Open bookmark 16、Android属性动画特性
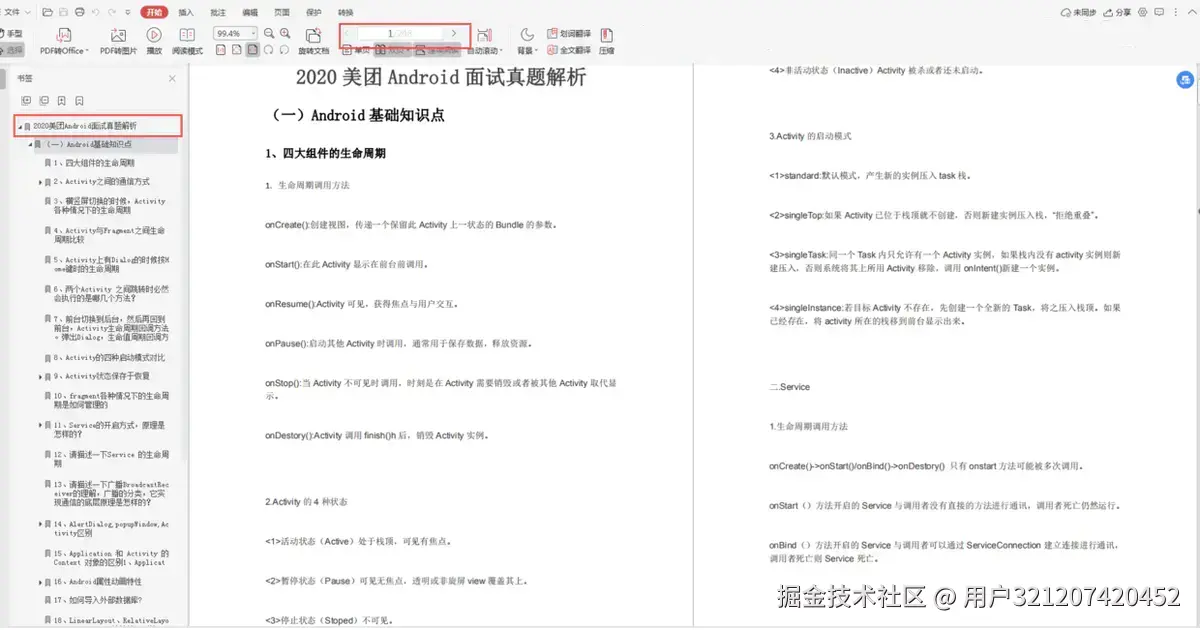The height and width of the screenshot is (630, 1200). pos(98,581)
